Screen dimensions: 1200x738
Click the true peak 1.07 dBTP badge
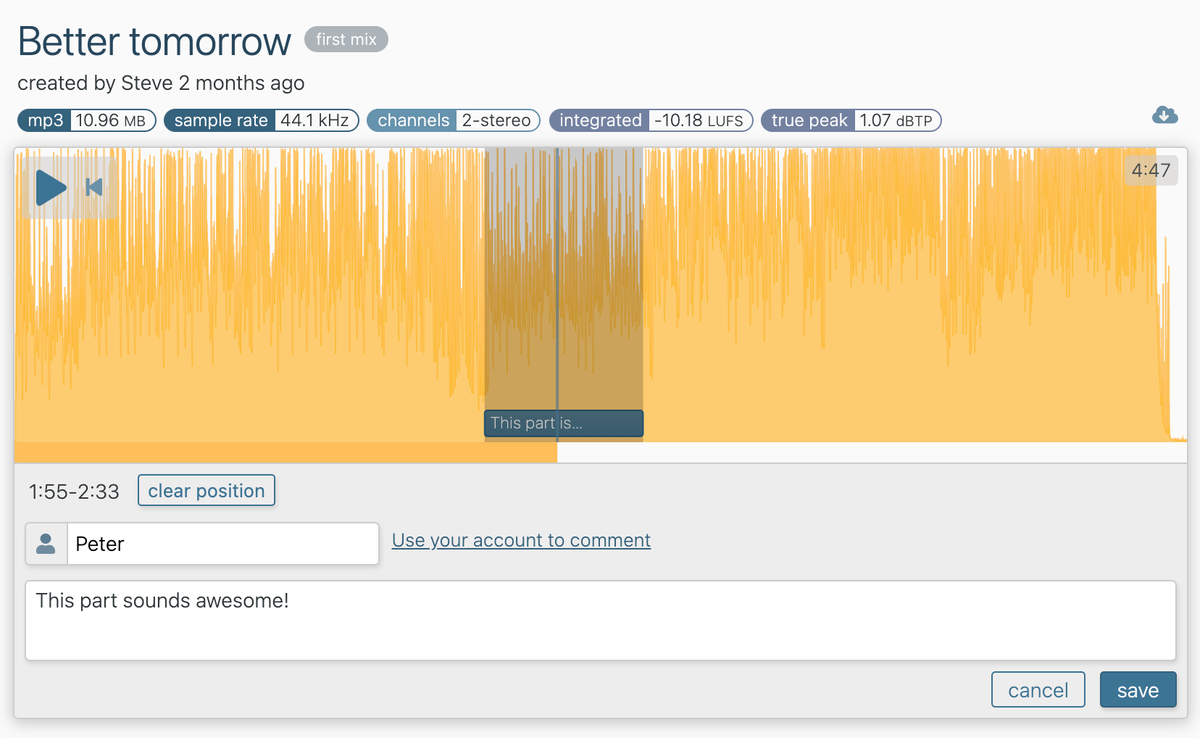853,120
